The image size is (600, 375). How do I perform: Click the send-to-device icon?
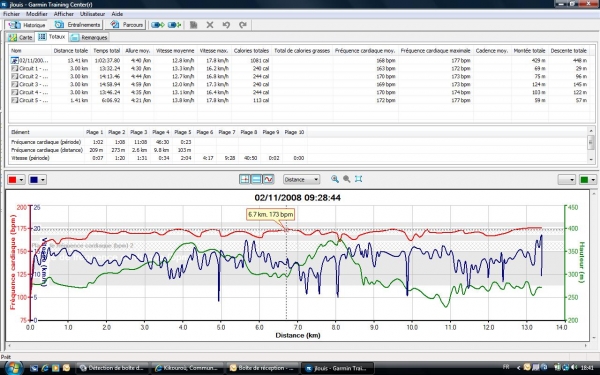coord(158,25)
